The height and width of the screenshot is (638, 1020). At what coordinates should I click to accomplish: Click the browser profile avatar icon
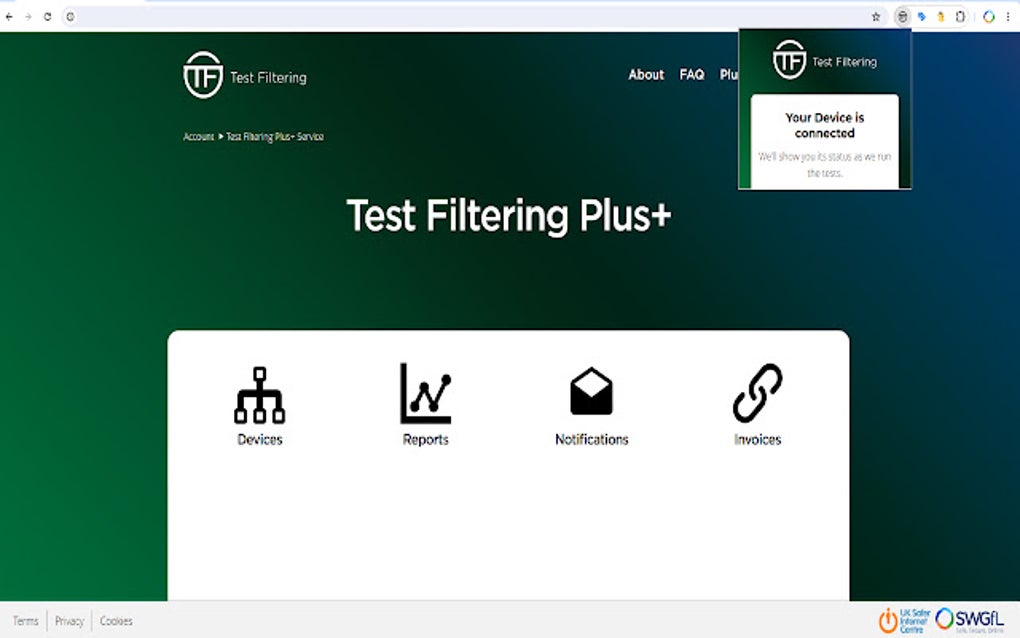coord(987,16)
